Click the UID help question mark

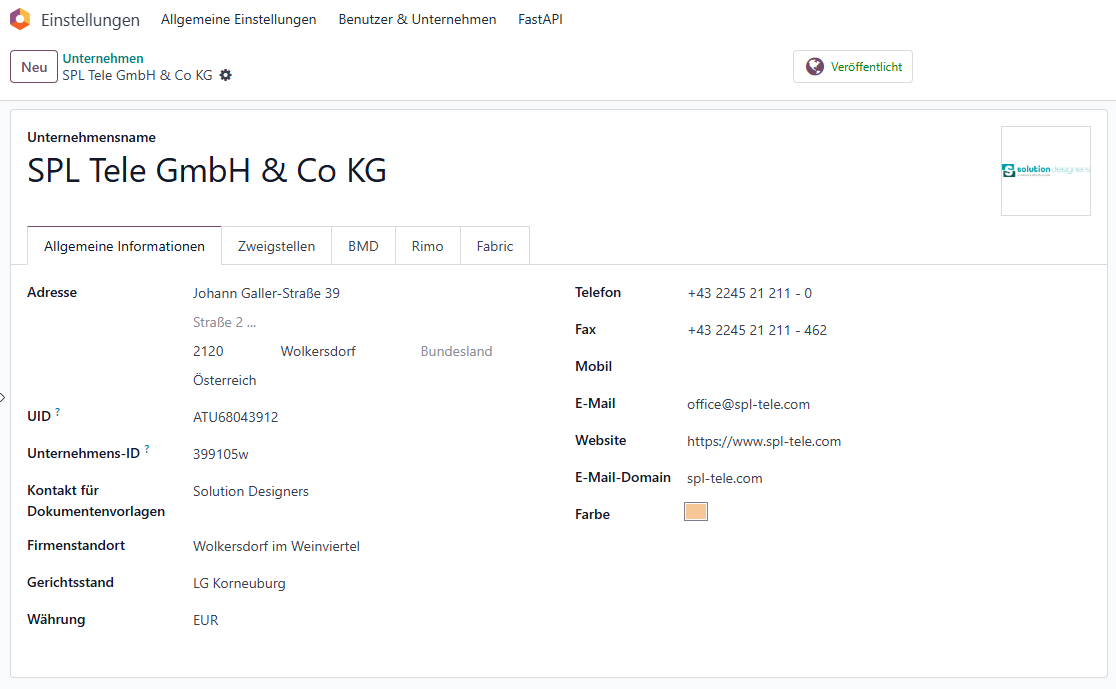pos(58,411)
